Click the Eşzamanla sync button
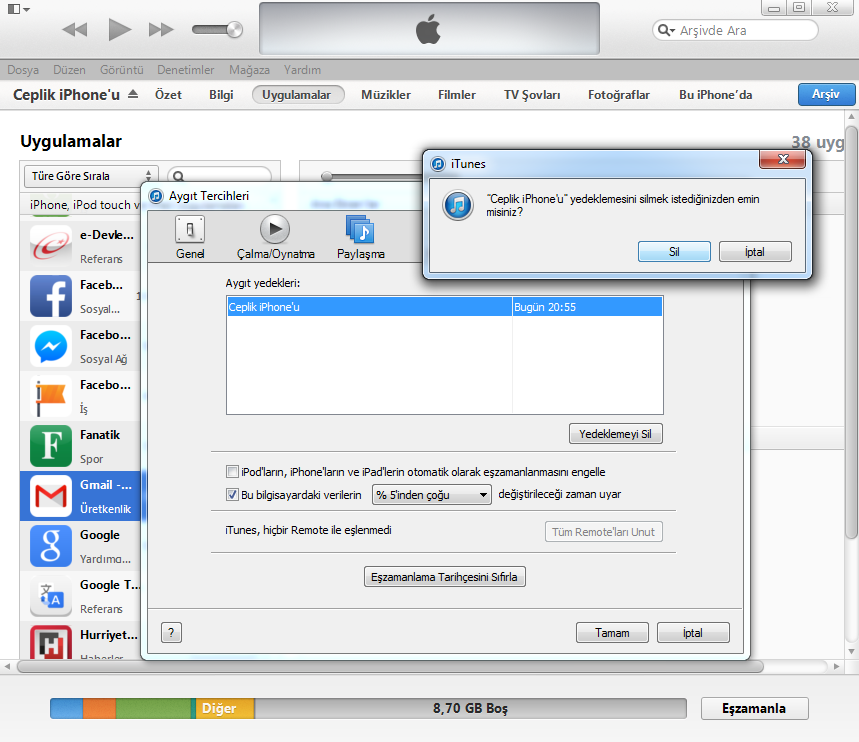Viewport: 859px width, 742px height. point(754,708)
